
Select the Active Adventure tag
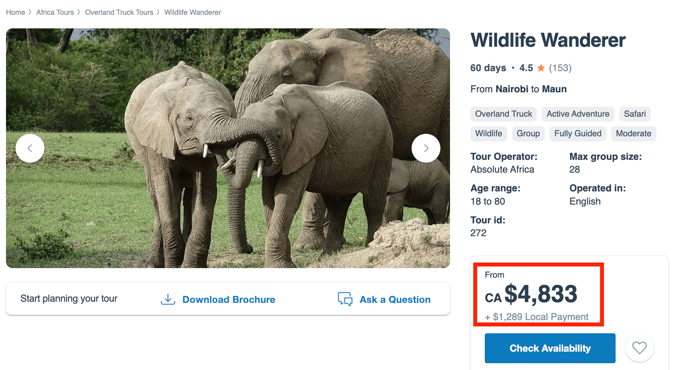pos(577,114)
